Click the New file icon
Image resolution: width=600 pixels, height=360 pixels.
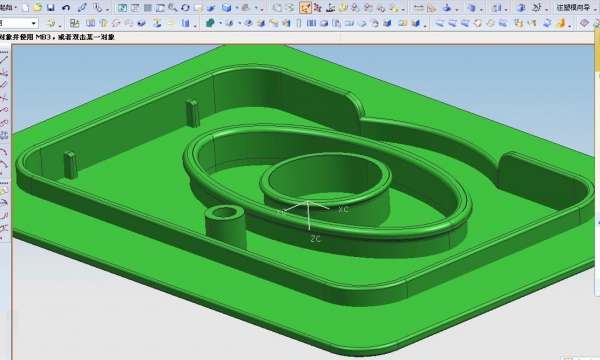tap(25, 8)
